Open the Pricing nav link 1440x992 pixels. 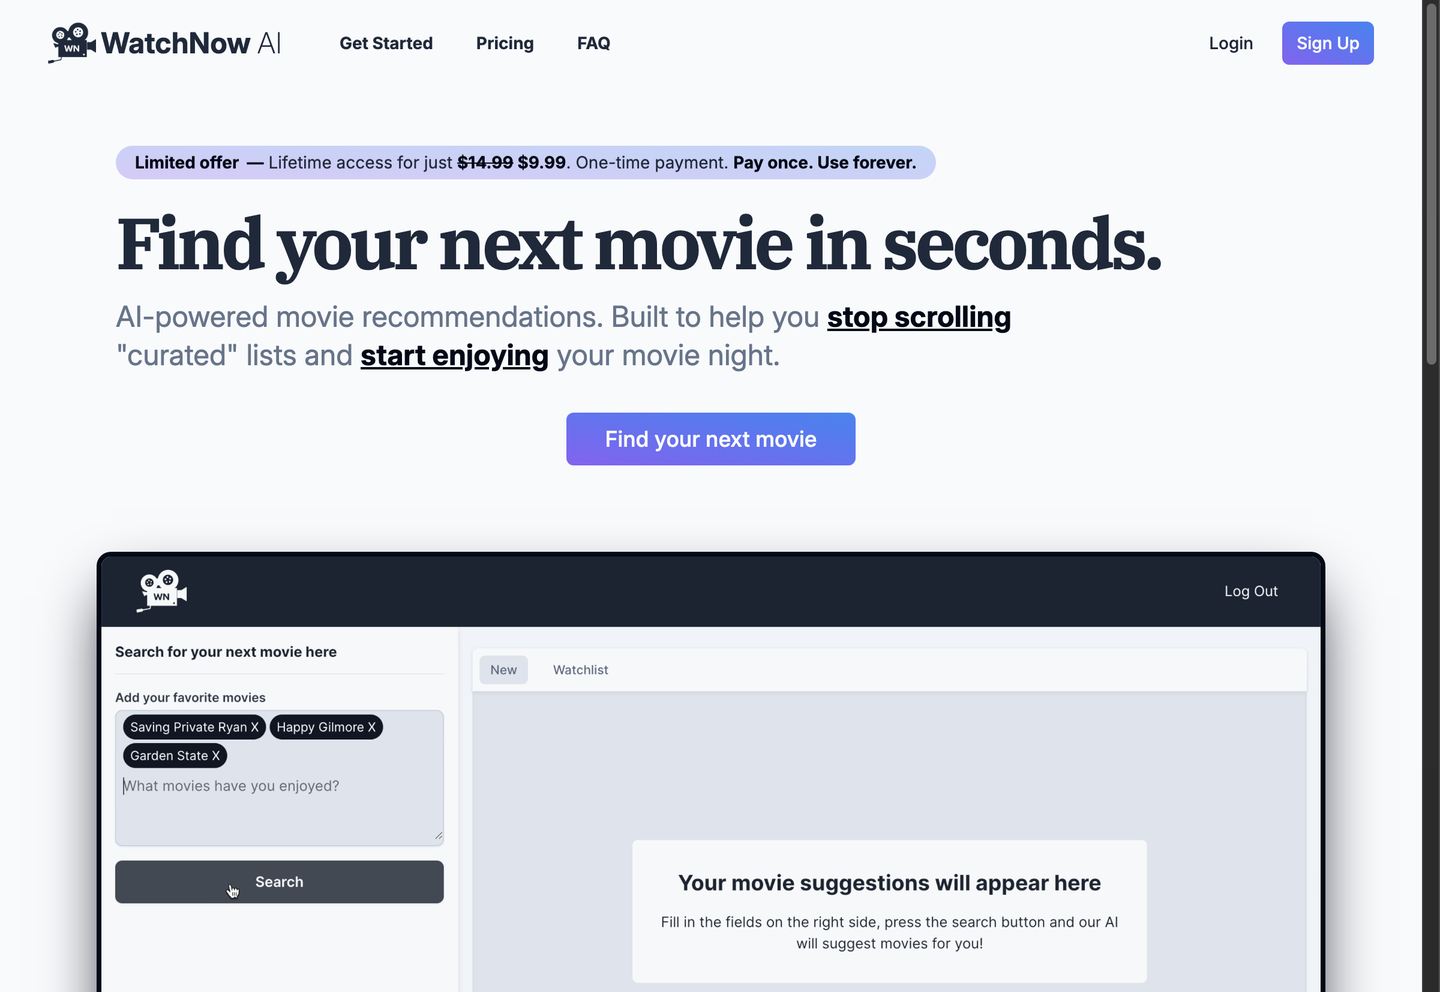505,43
